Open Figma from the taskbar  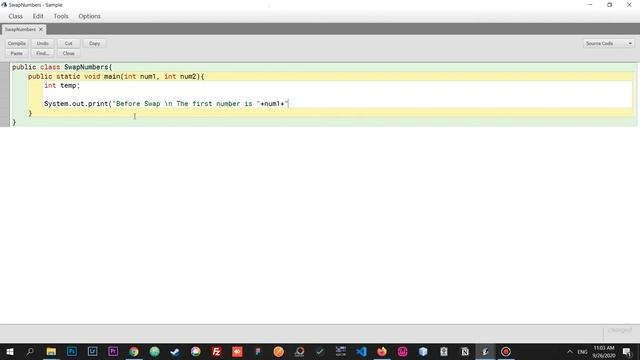tap(258, 351)
